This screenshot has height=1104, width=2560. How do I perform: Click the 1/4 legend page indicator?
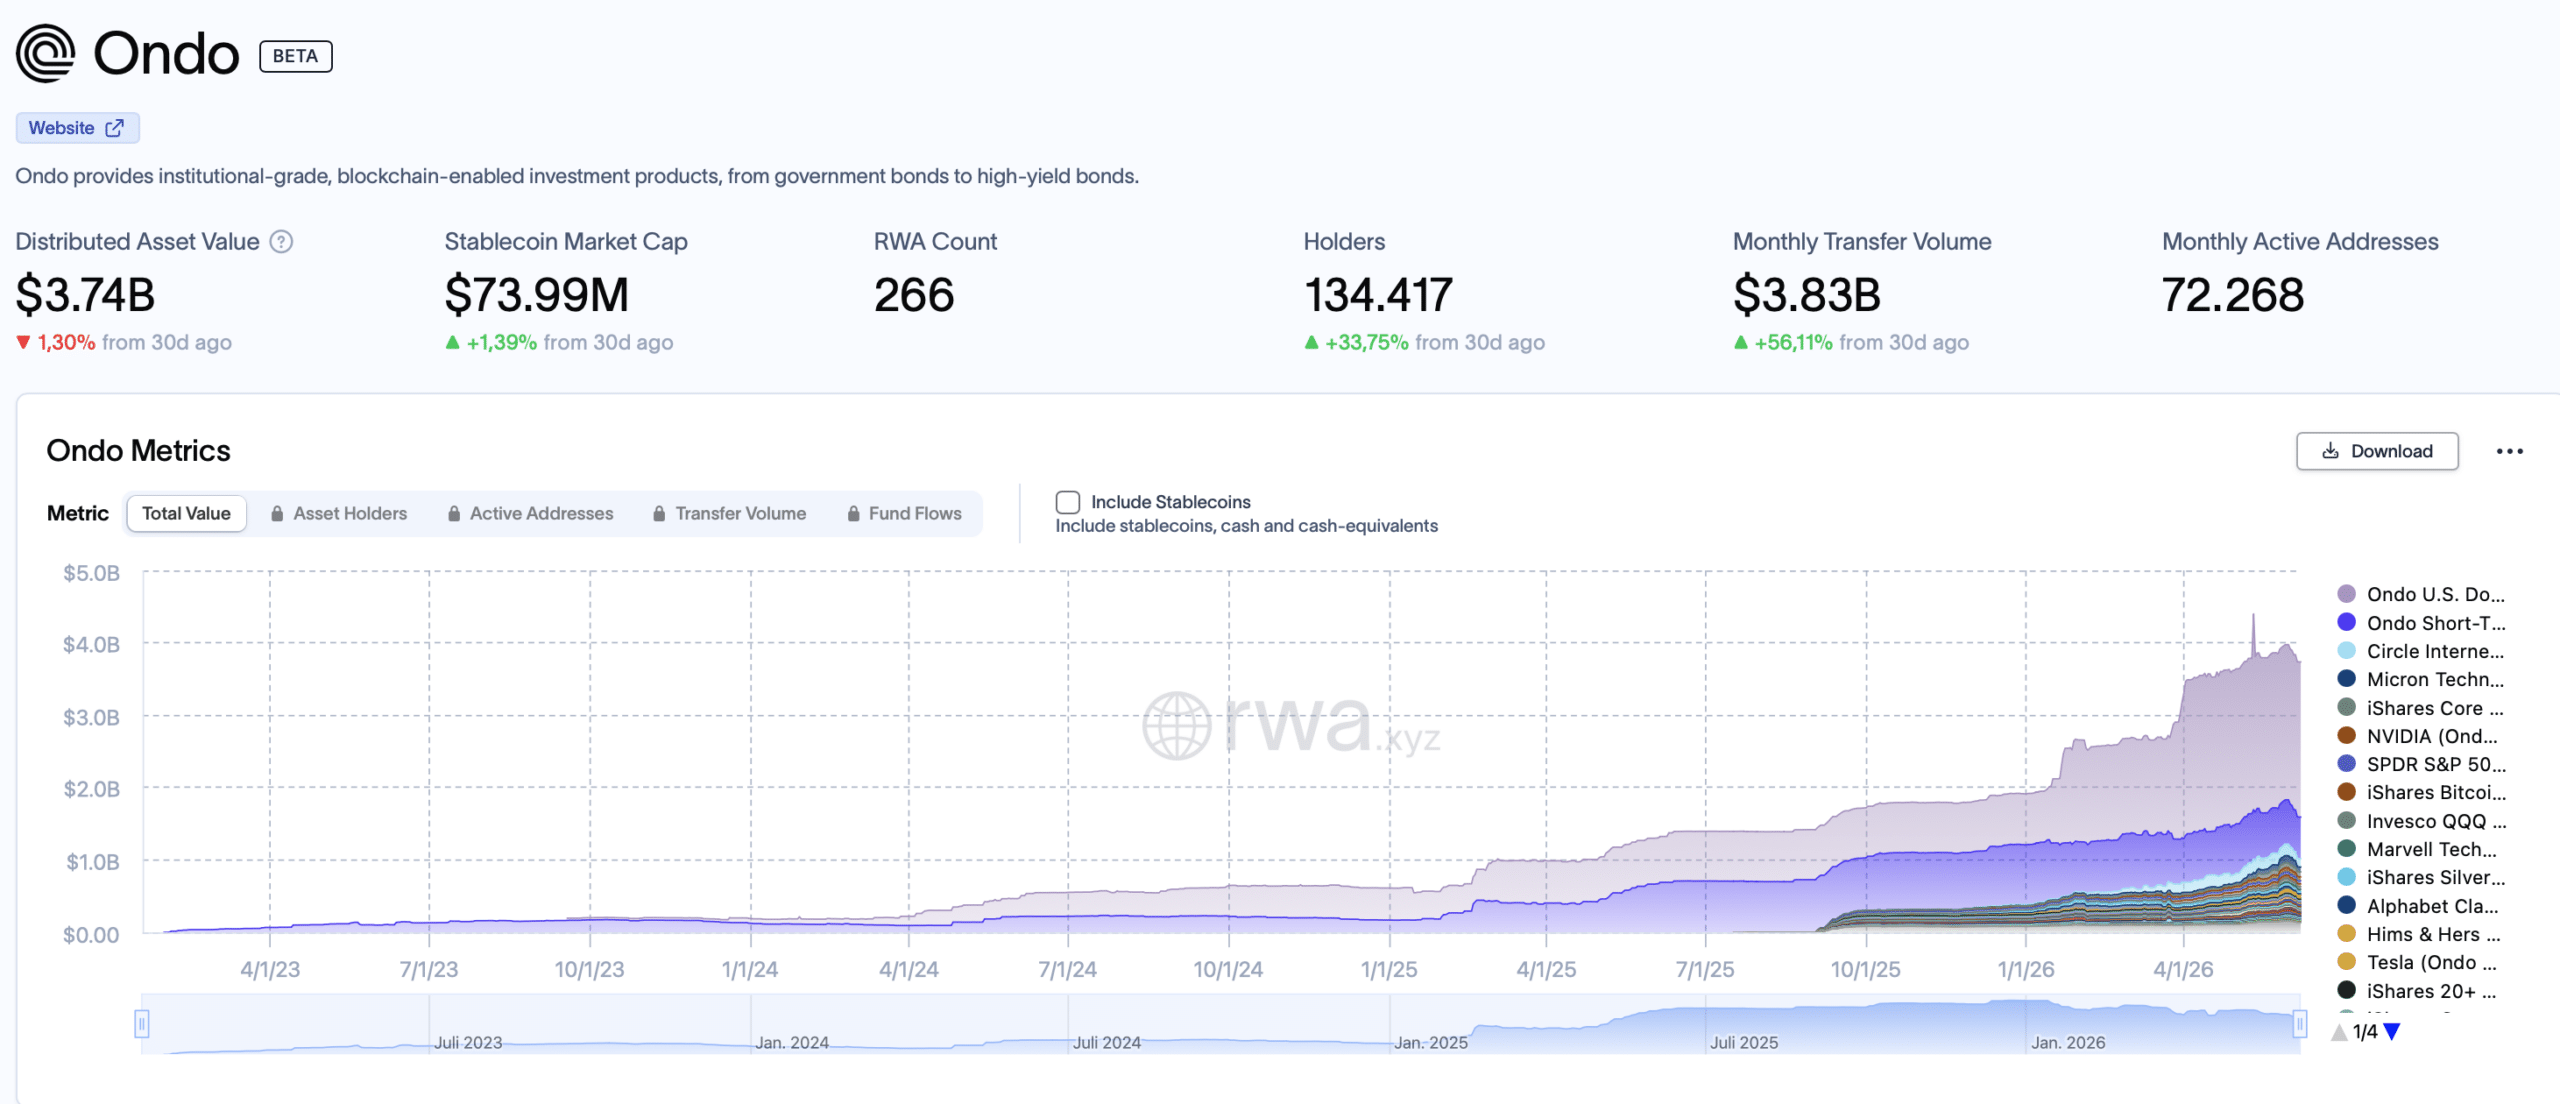pos(2365,1032)
